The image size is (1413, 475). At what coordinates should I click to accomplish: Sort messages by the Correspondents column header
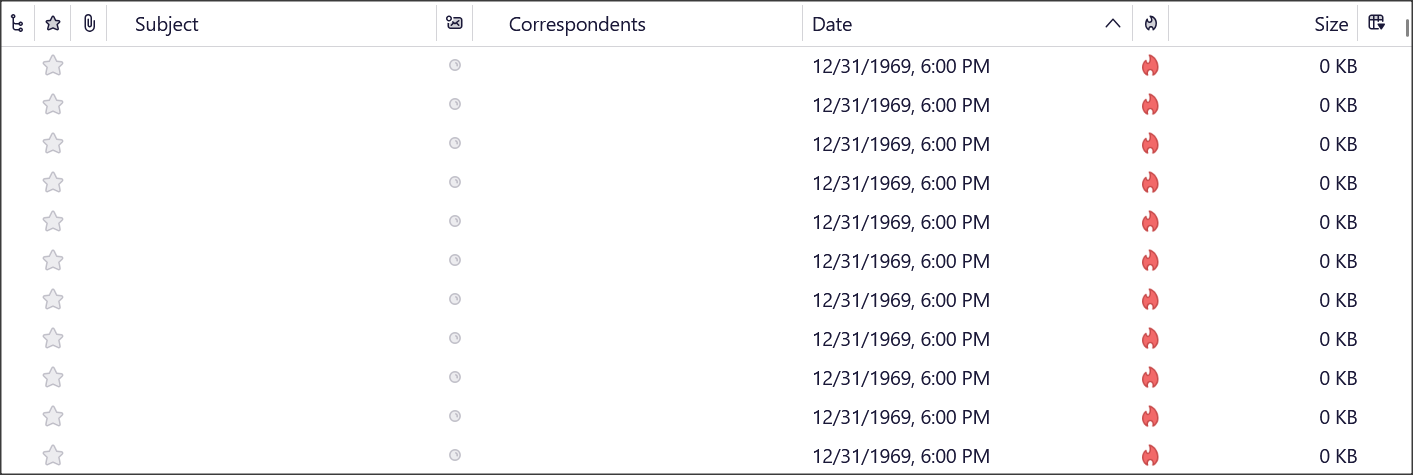(x=577, y=24)
